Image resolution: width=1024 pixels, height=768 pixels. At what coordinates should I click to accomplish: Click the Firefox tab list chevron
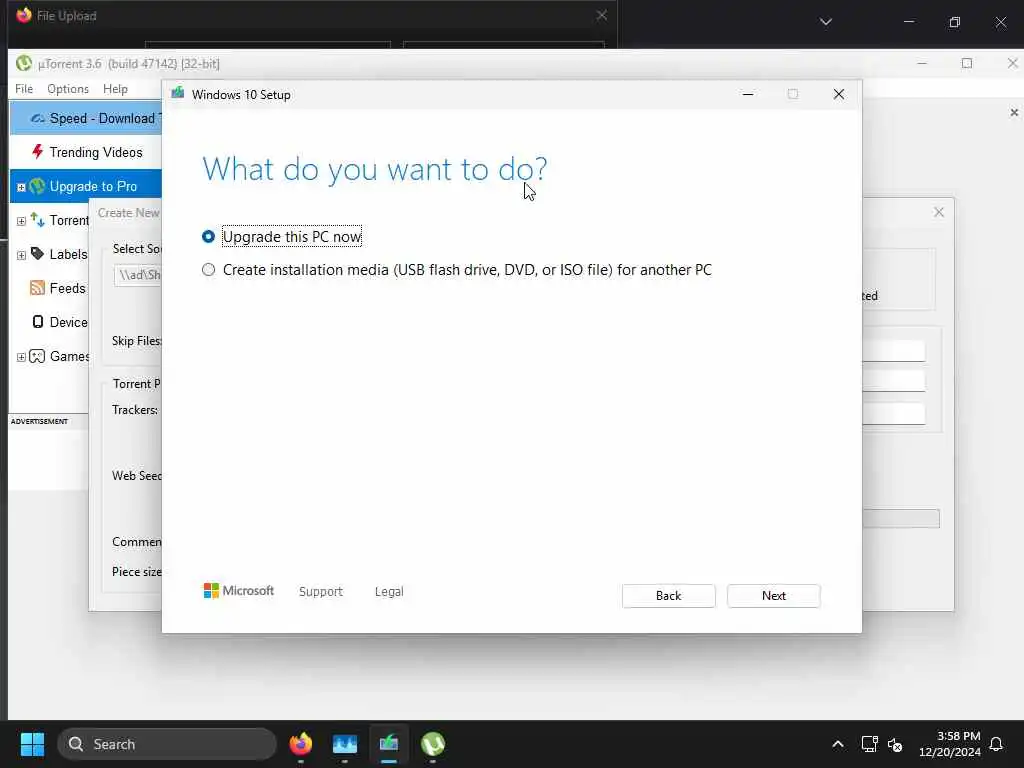tap(825, 22)
